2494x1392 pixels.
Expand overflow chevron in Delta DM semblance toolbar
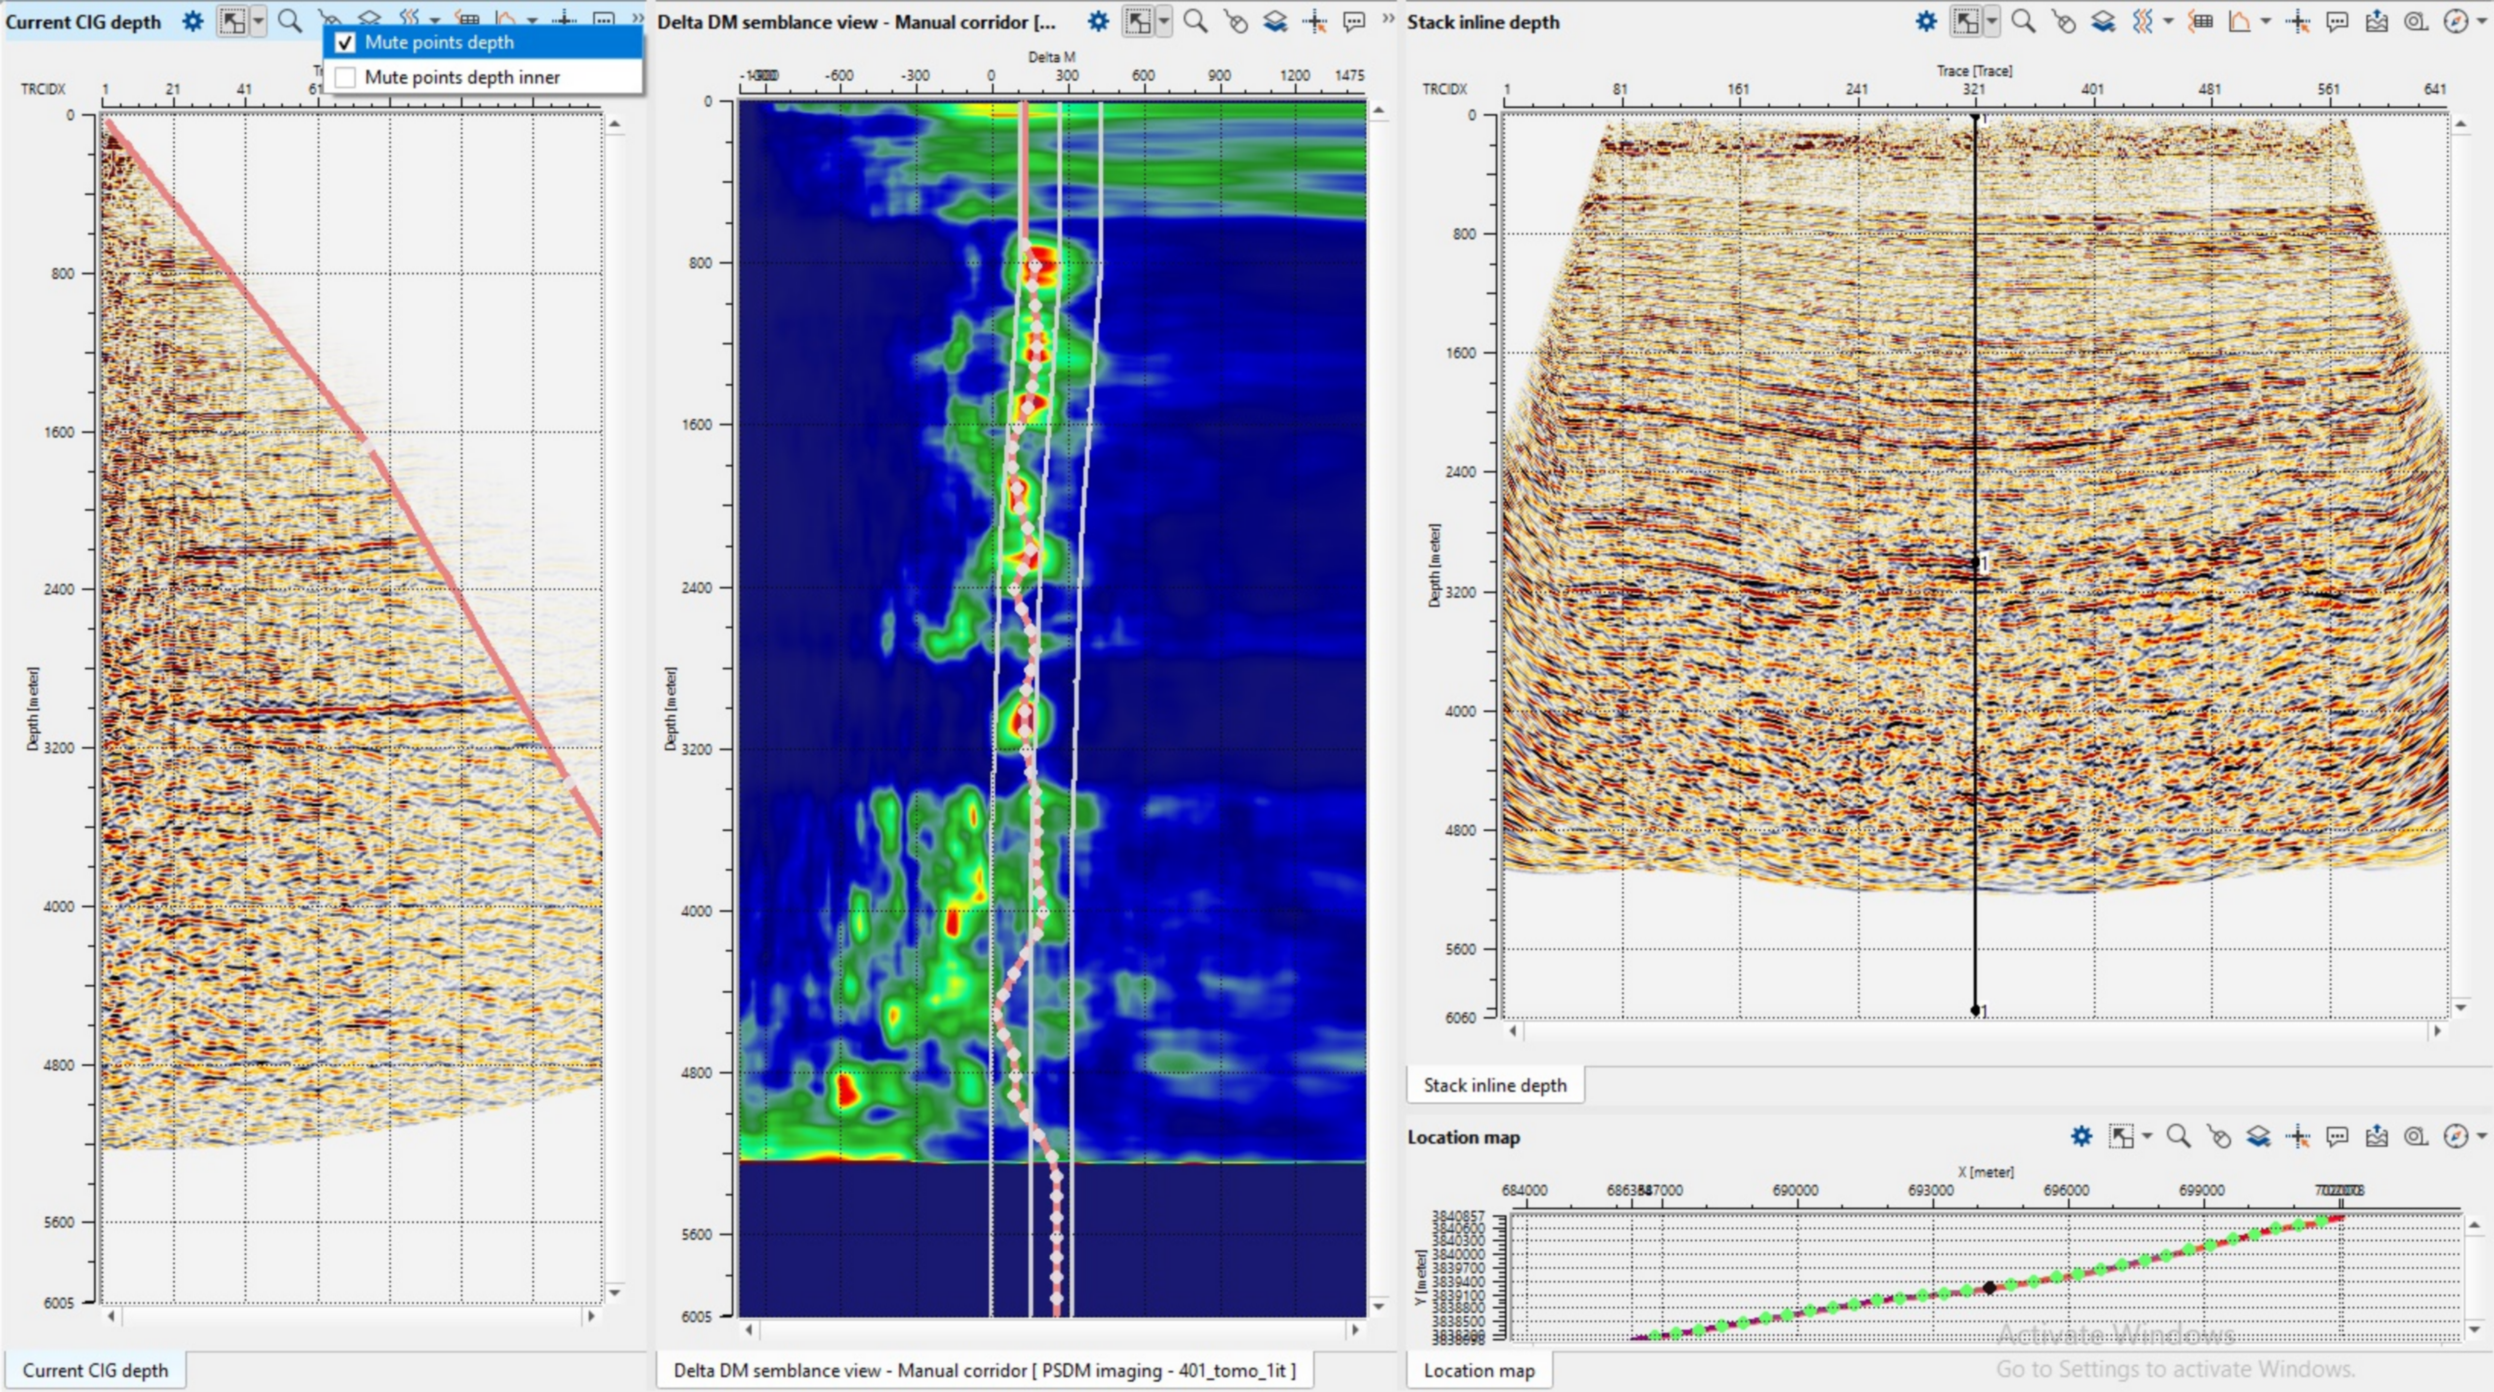click(x=1388, y=19)
